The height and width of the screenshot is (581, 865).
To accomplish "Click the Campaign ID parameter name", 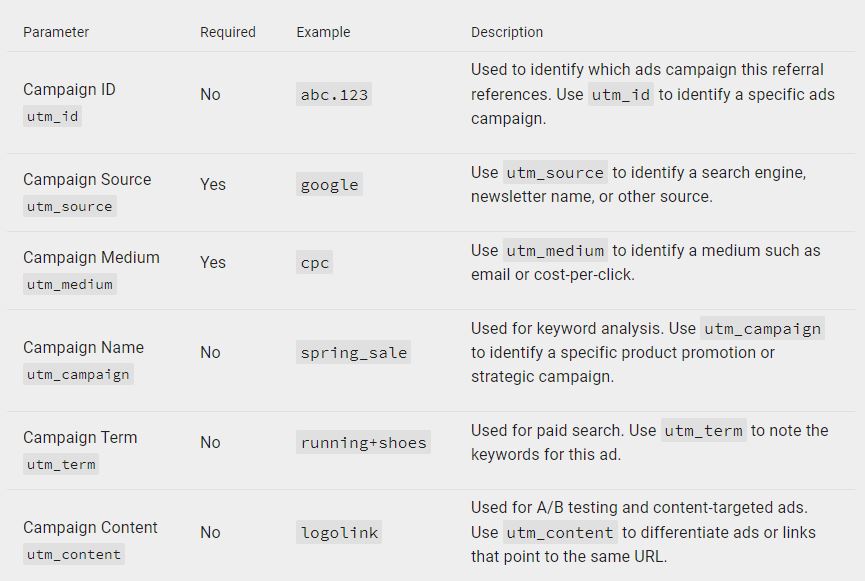I will click(69, 89).
